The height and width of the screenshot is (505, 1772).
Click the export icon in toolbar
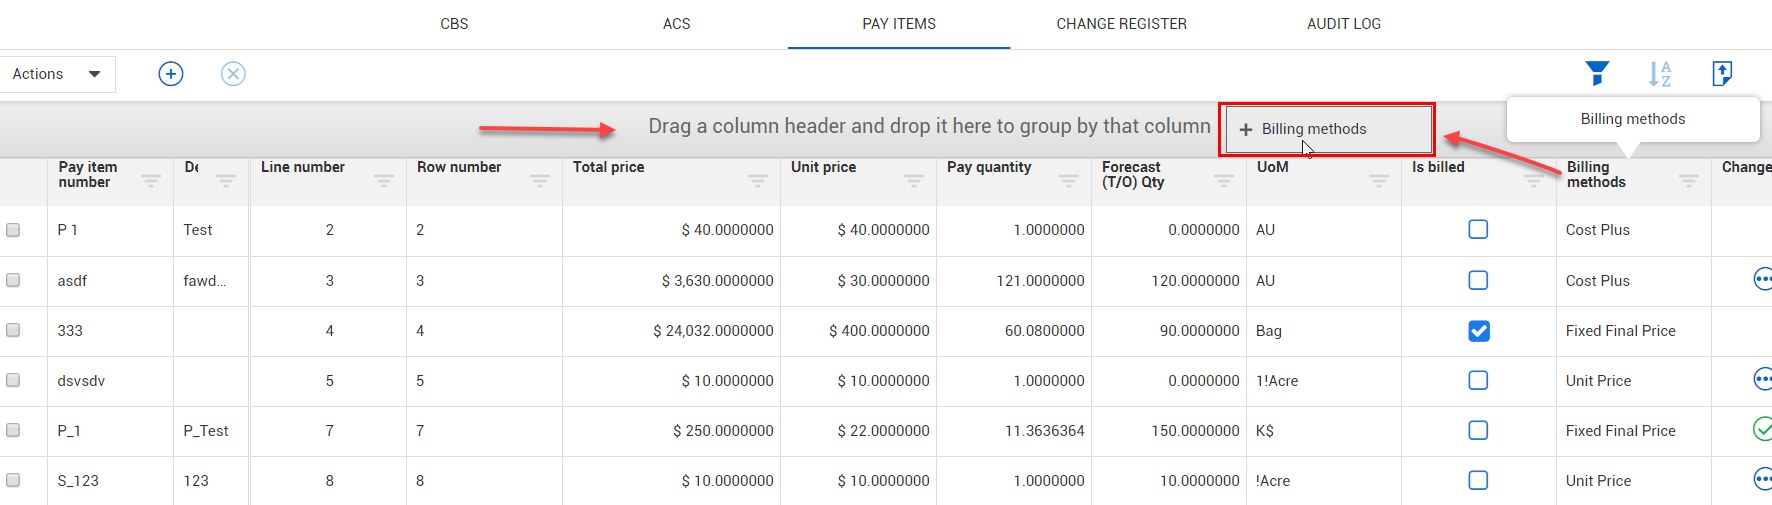pos(1722,73)
